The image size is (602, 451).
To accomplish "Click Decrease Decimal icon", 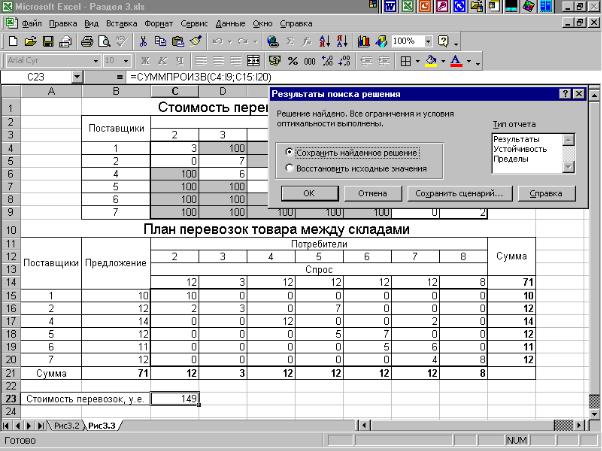I will [x=344, y=61].
